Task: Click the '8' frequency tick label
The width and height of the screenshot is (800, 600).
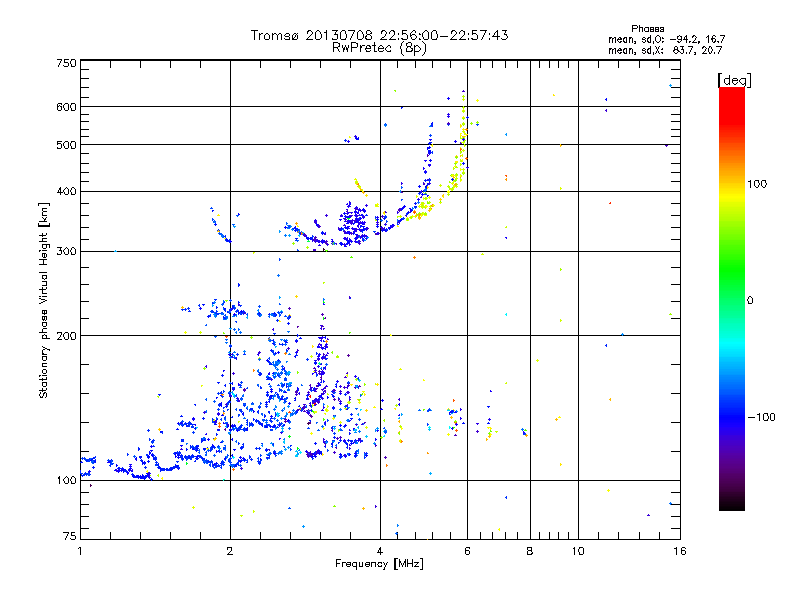Action: (530, 551)
